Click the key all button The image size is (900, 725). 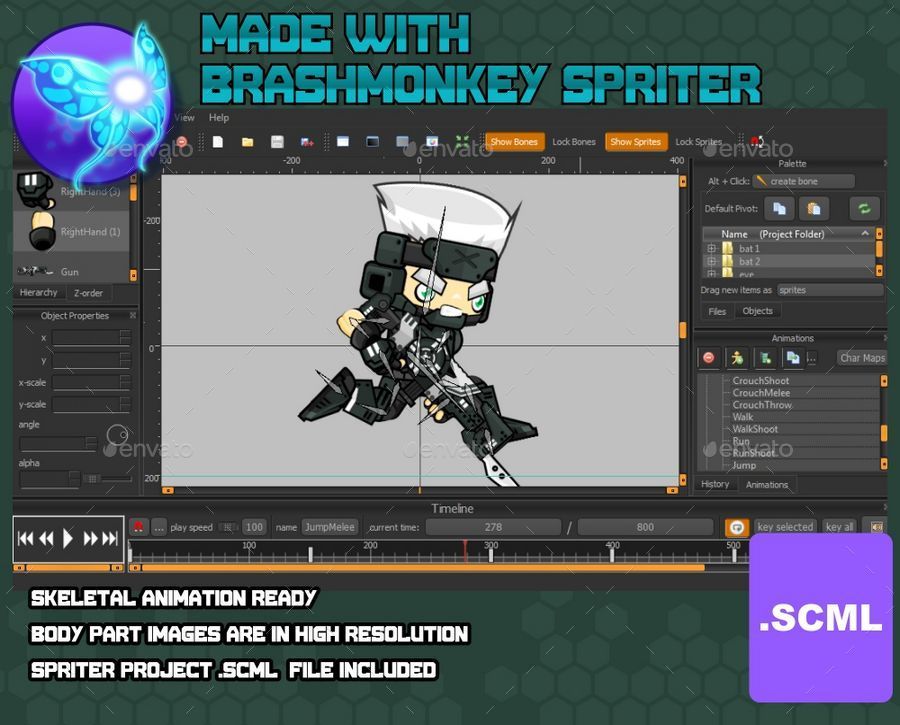(x=840, y=526)
